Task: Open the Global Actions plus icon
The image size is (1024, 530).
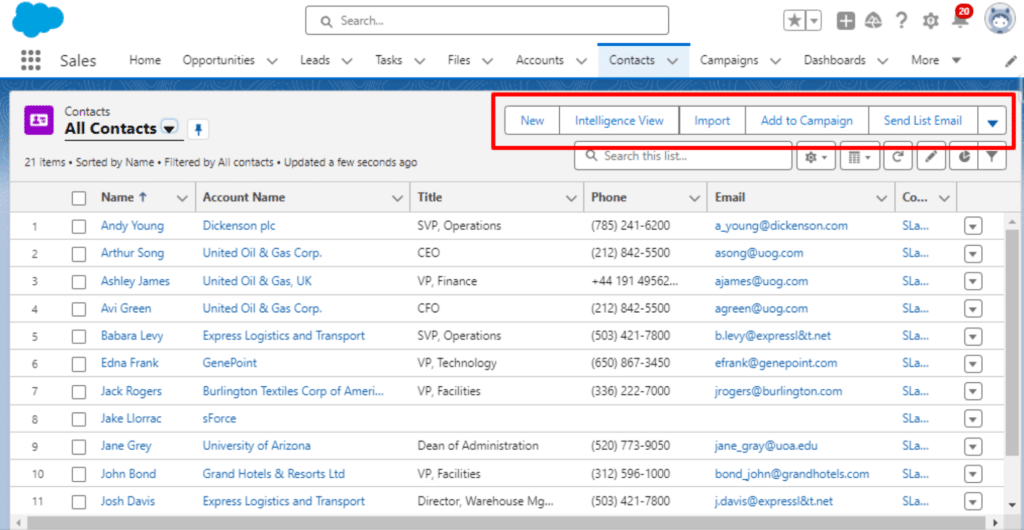Action: pos(846,21)
